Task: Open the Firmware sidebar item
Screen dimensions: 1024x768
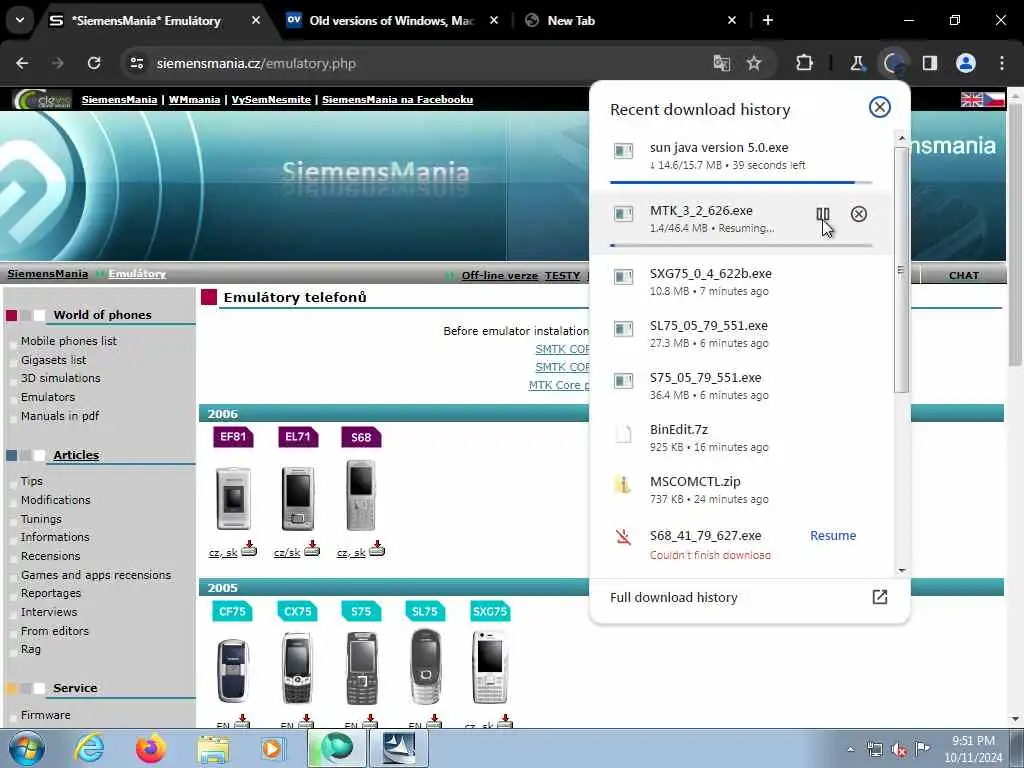Action: [46, 715]
